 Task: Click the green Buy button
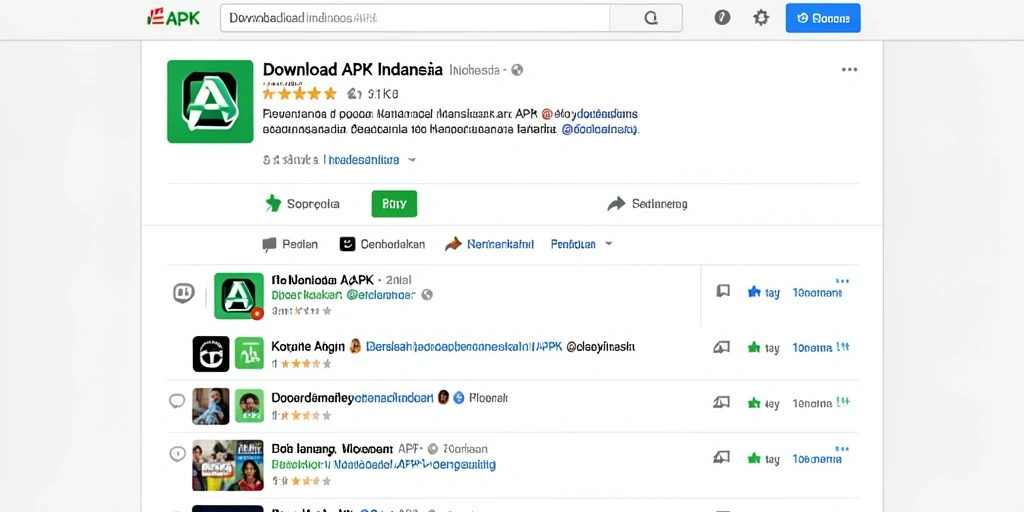pos(394,204)
